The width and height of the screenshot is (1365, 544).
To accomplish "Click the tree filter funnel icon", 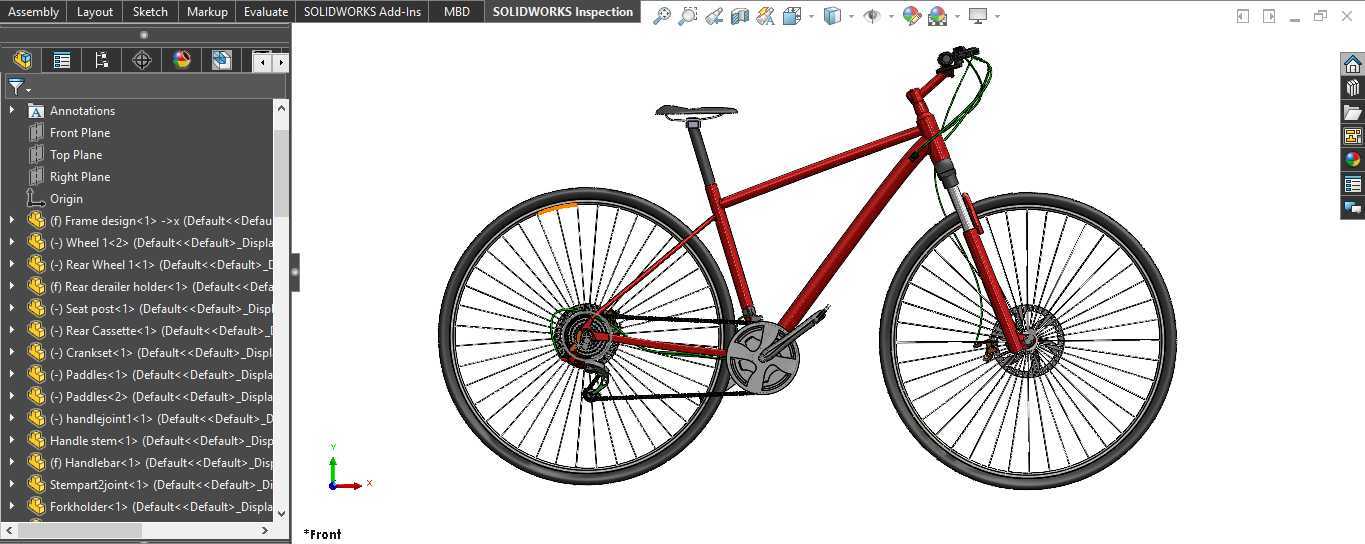I will click(17, 86).
